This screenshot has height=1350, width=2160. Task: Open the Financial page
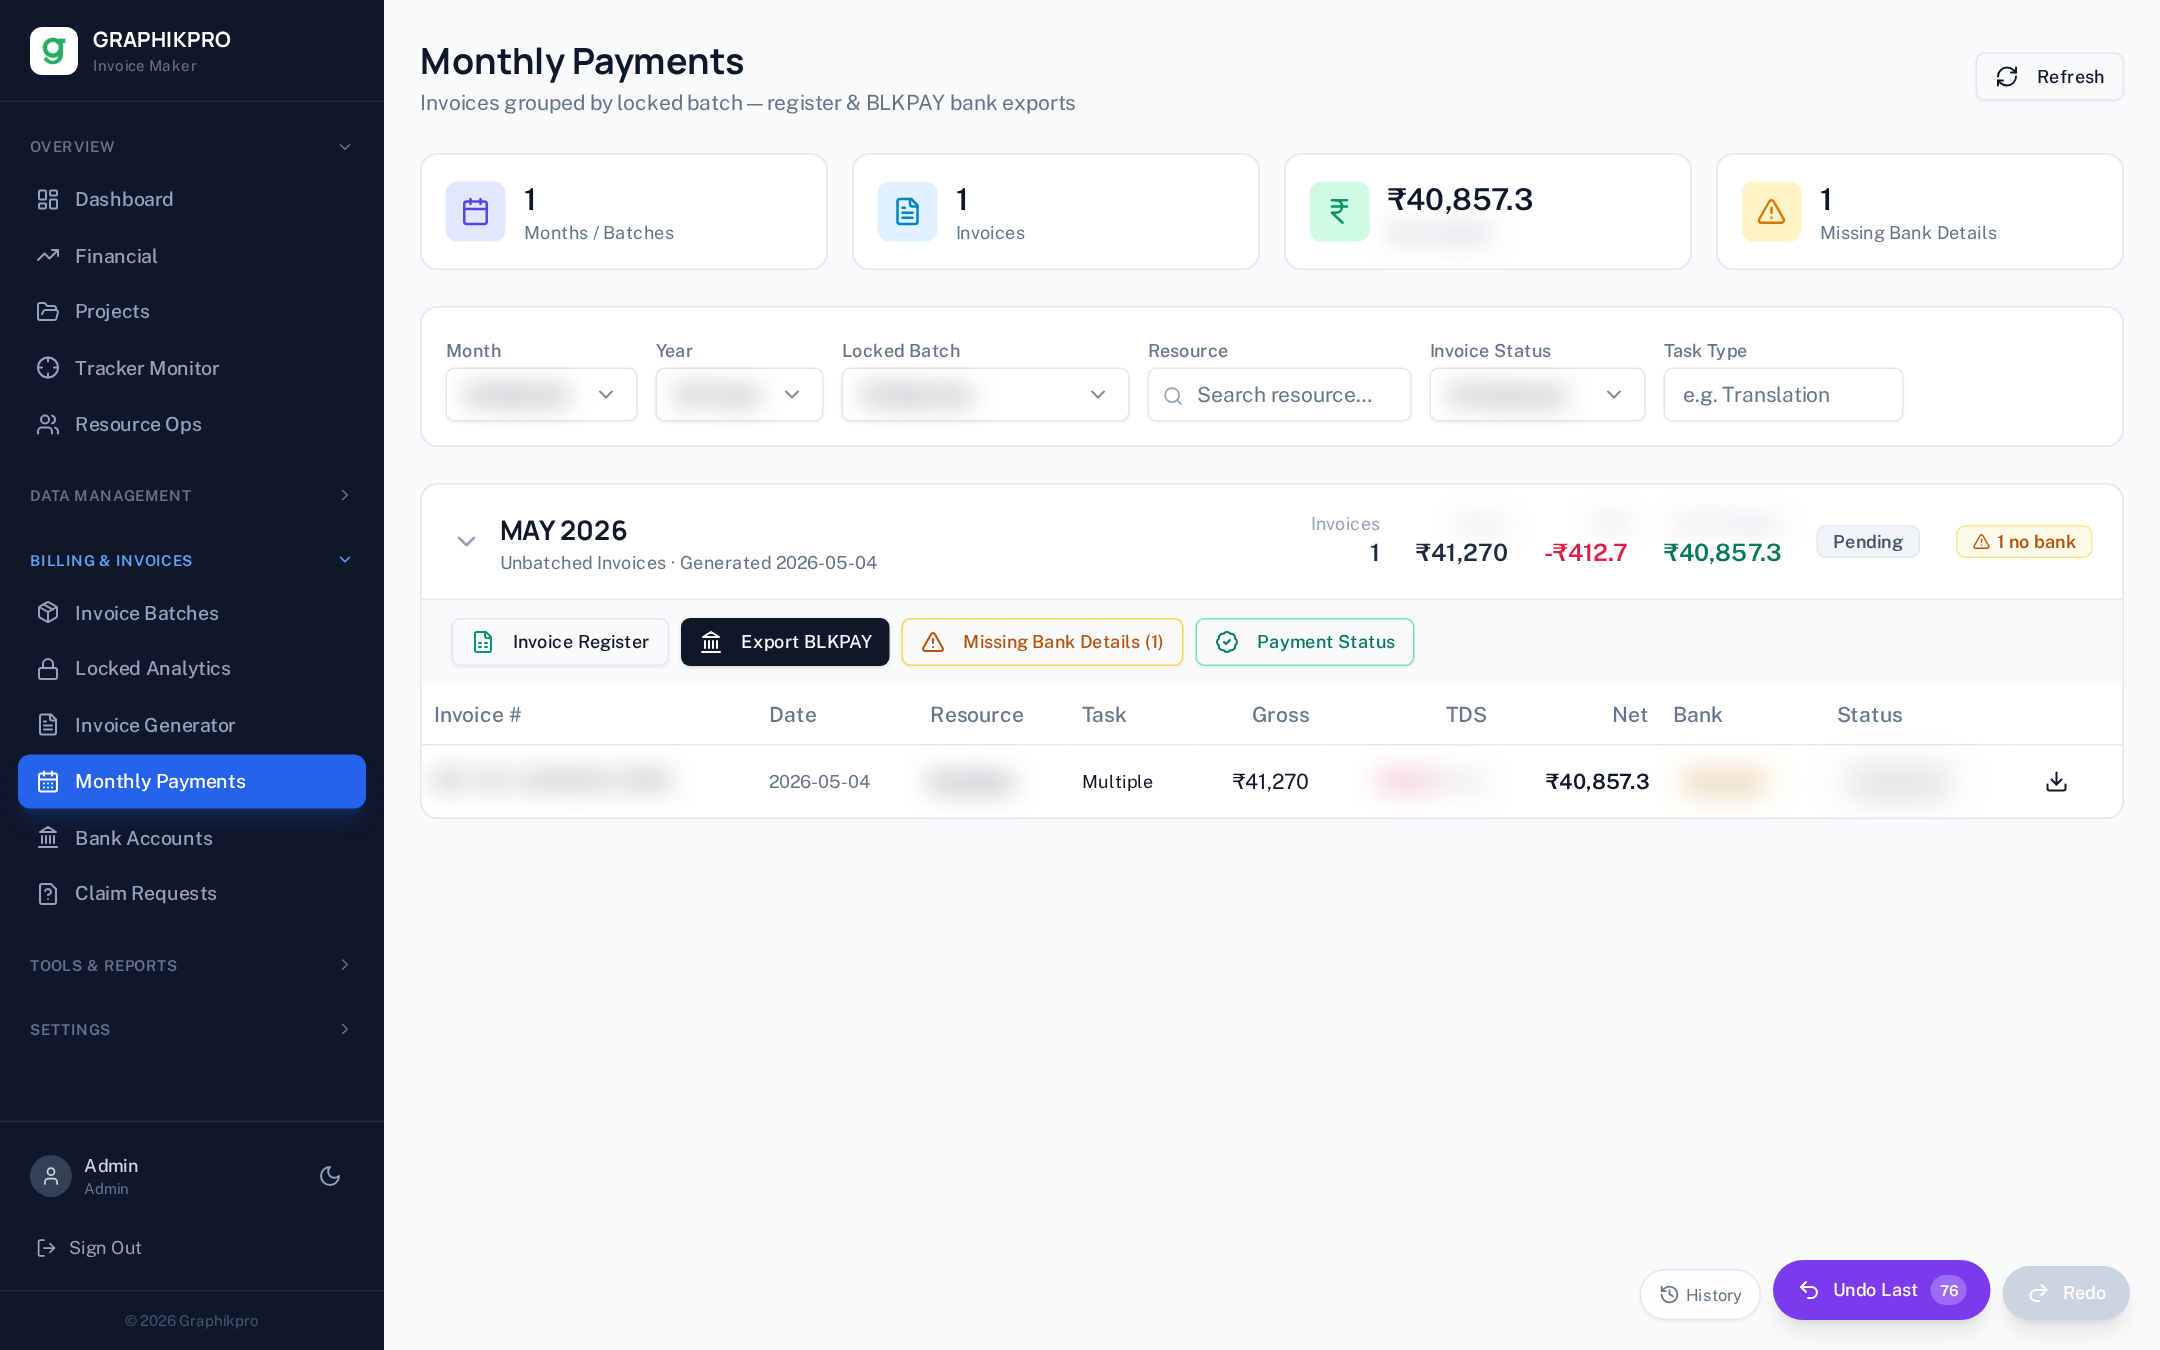click(192, 256)
